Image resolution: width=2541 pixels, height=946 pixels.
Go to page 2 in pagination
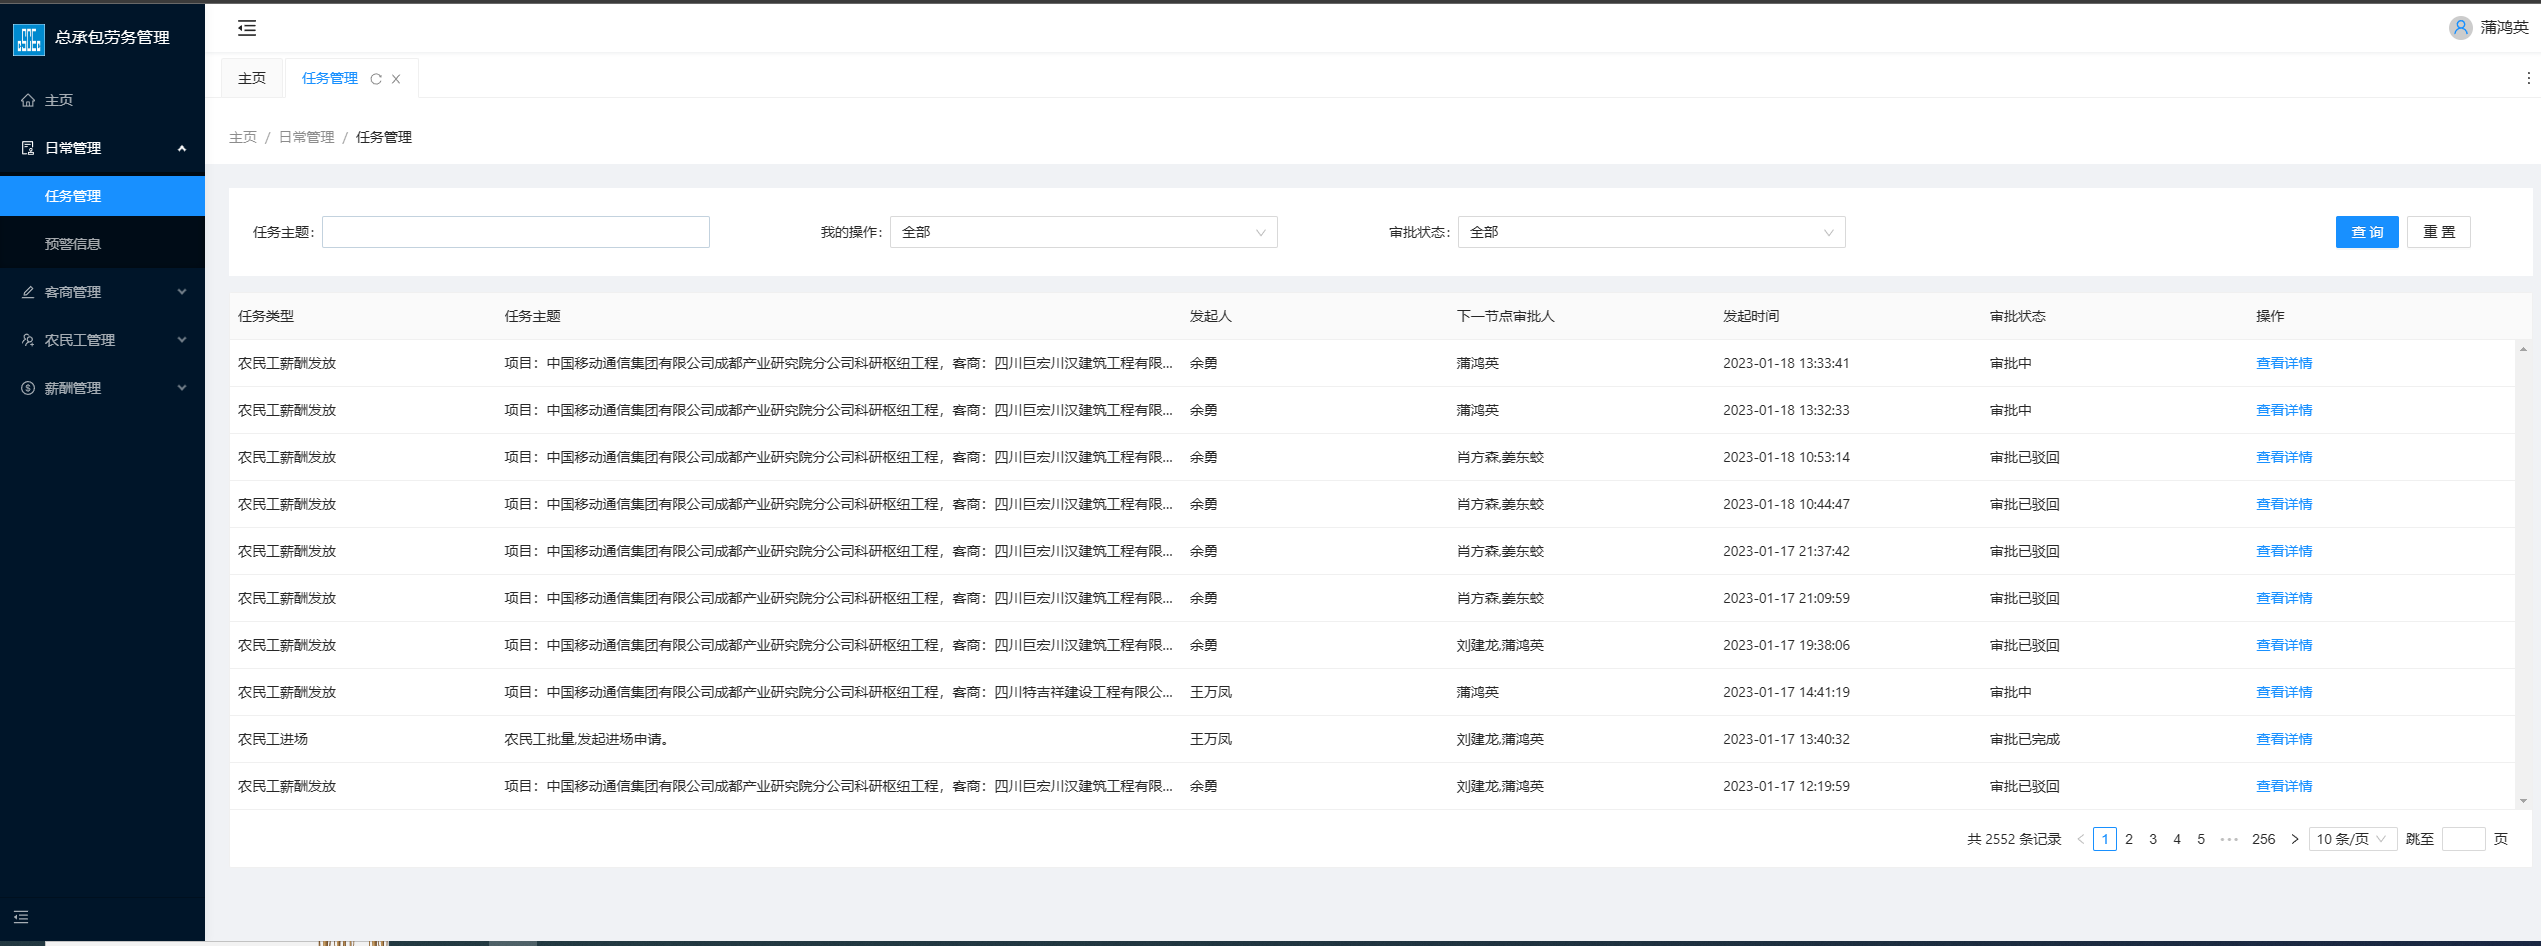coord(2129,839)
